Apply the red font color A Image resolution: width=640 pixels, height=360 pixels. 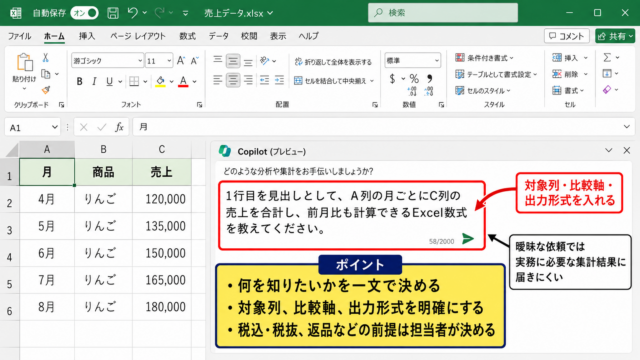(x=183, y=81)
